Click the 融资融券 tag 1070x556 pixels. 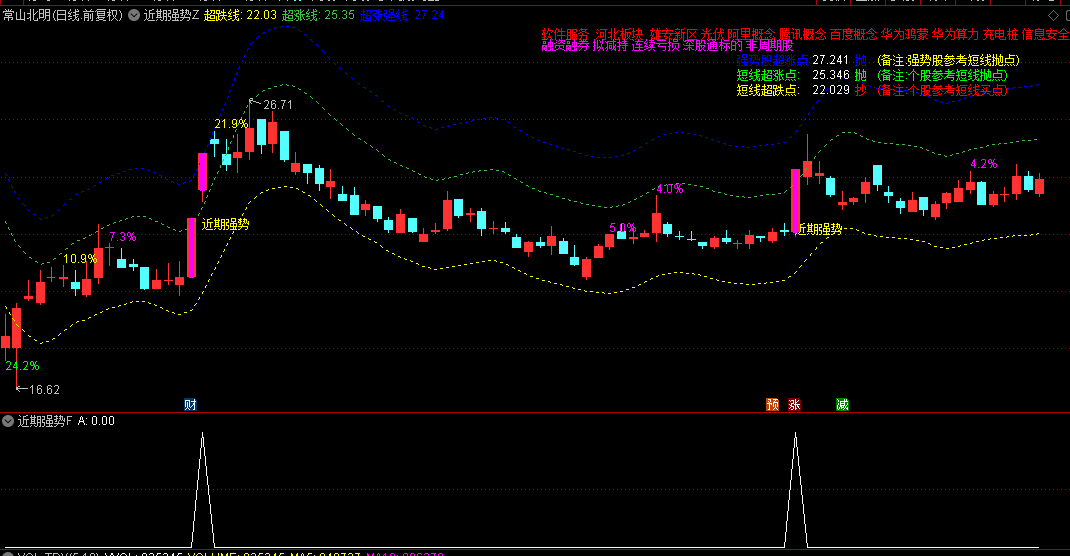565,46
